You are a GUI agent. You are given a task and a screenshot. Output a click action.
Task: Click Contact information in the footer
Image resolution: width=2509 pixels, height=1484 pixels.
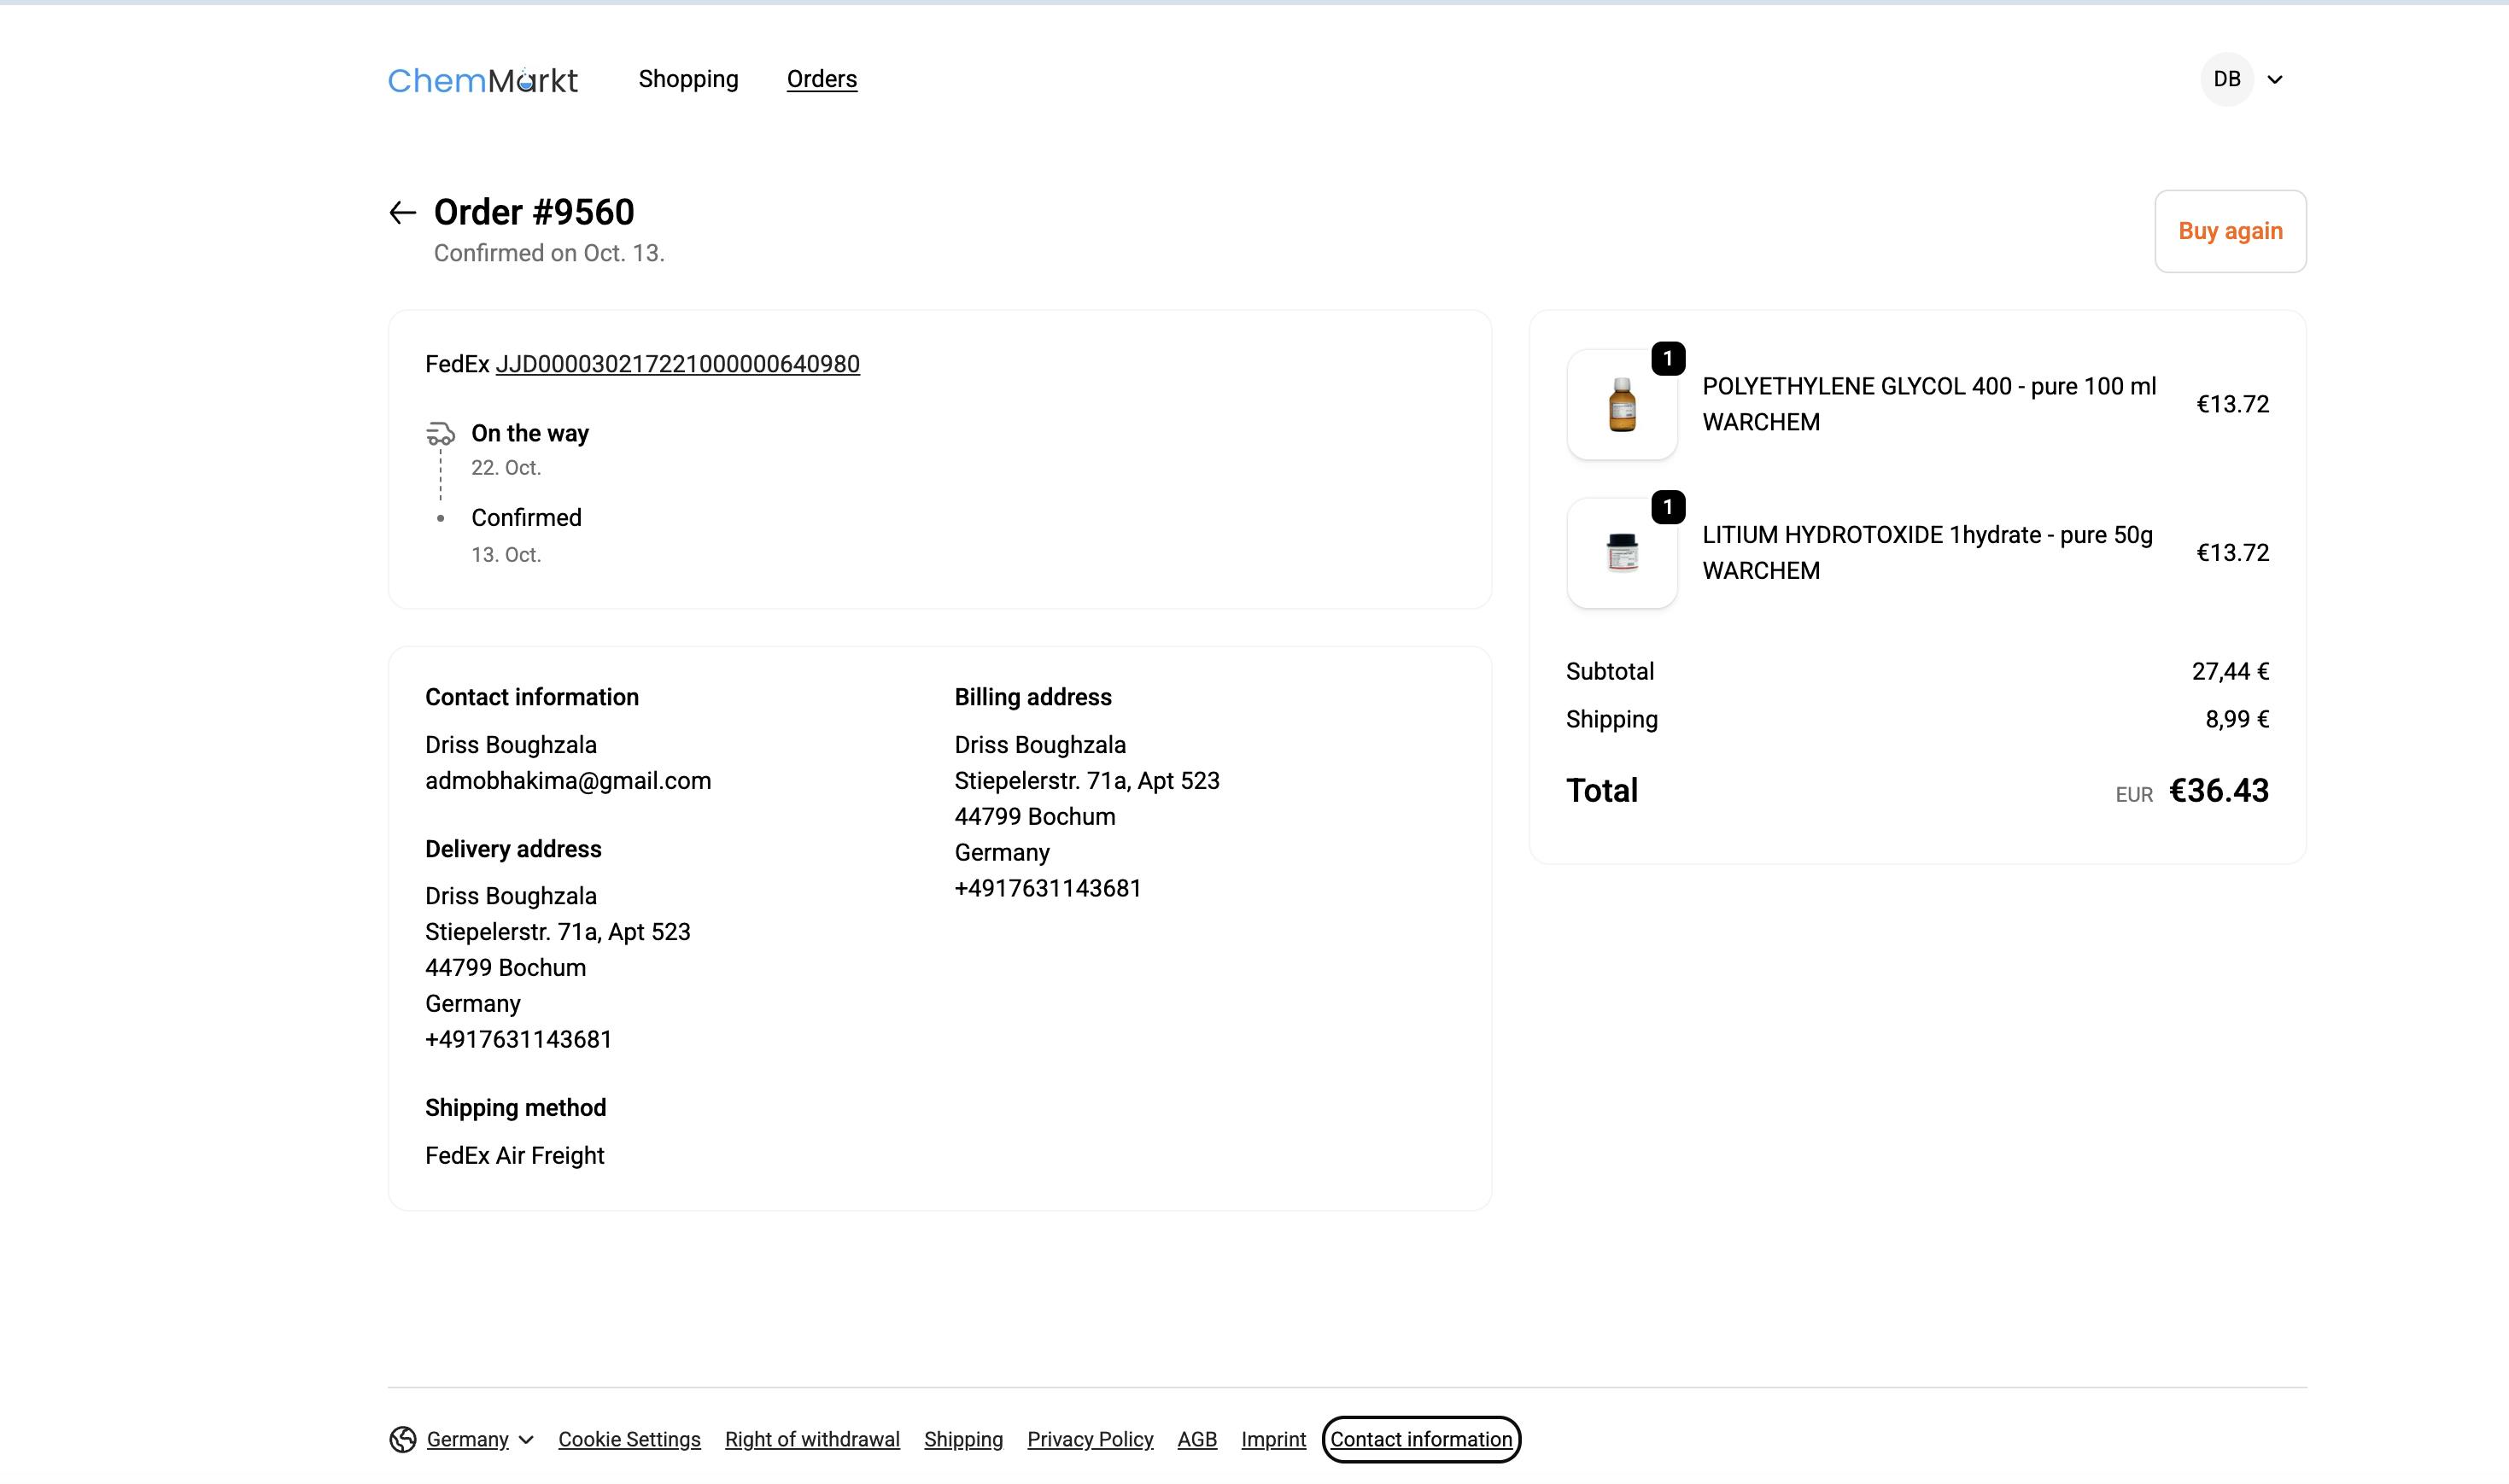pyautogui.click(x=1420, y=1439)
